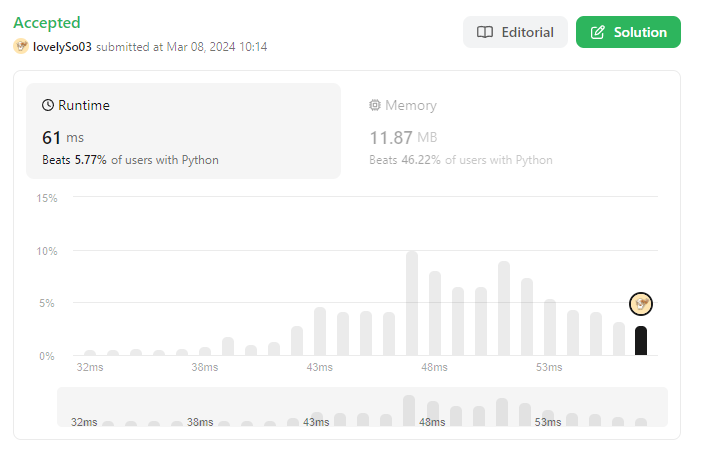Click the 32ms label on main chart axis

click(90, 368)
